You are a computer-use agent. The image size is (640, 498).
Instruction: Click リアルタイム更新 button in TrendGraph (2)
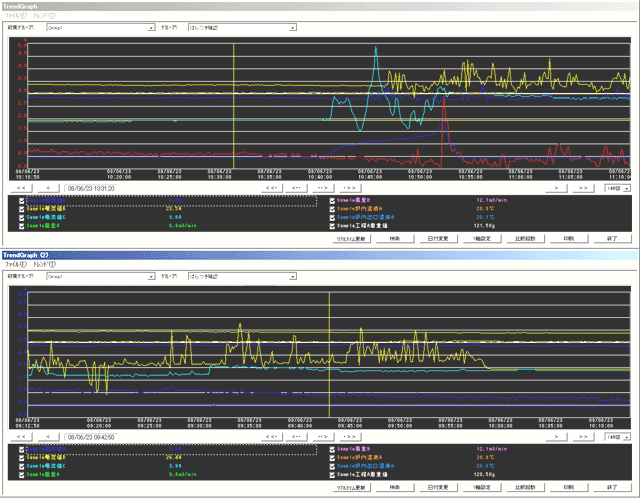351,487
